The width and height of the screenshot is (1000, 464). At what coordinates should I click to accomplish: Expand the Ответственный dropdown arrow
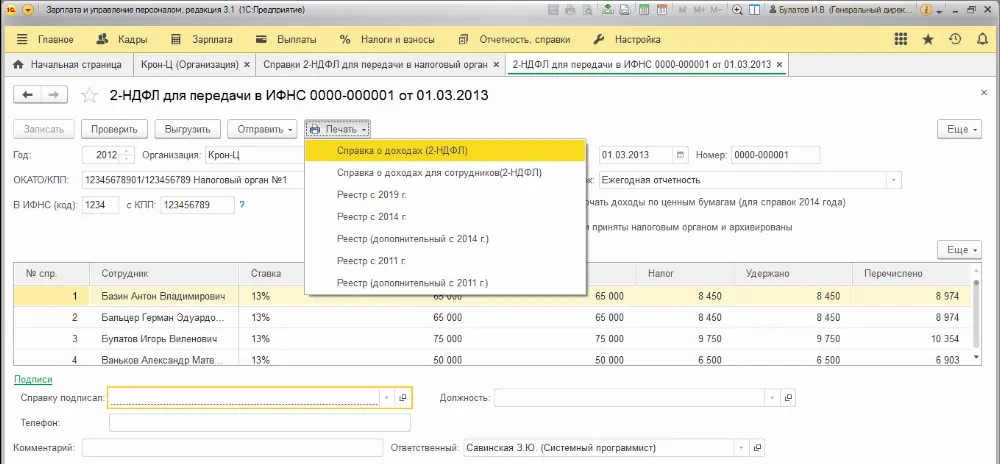tap(741, 447)
